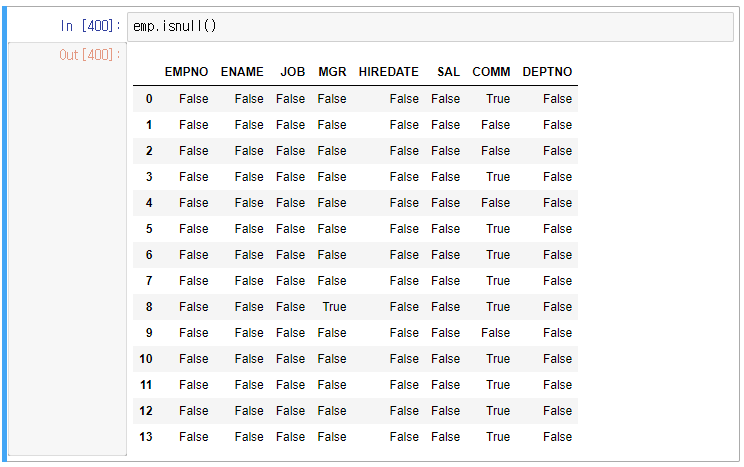The width and height of the screenshot is (744, 467).
Task: Select row index 4 label
Action: point(149,203)
